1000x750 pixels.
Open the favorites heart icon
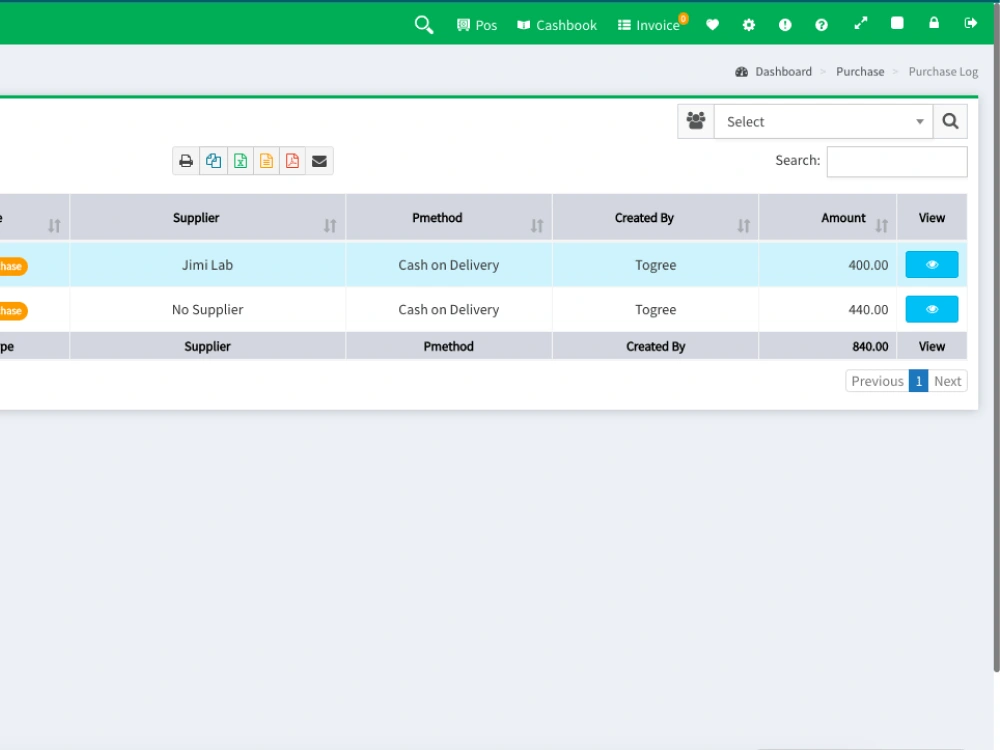coord(712,24)
